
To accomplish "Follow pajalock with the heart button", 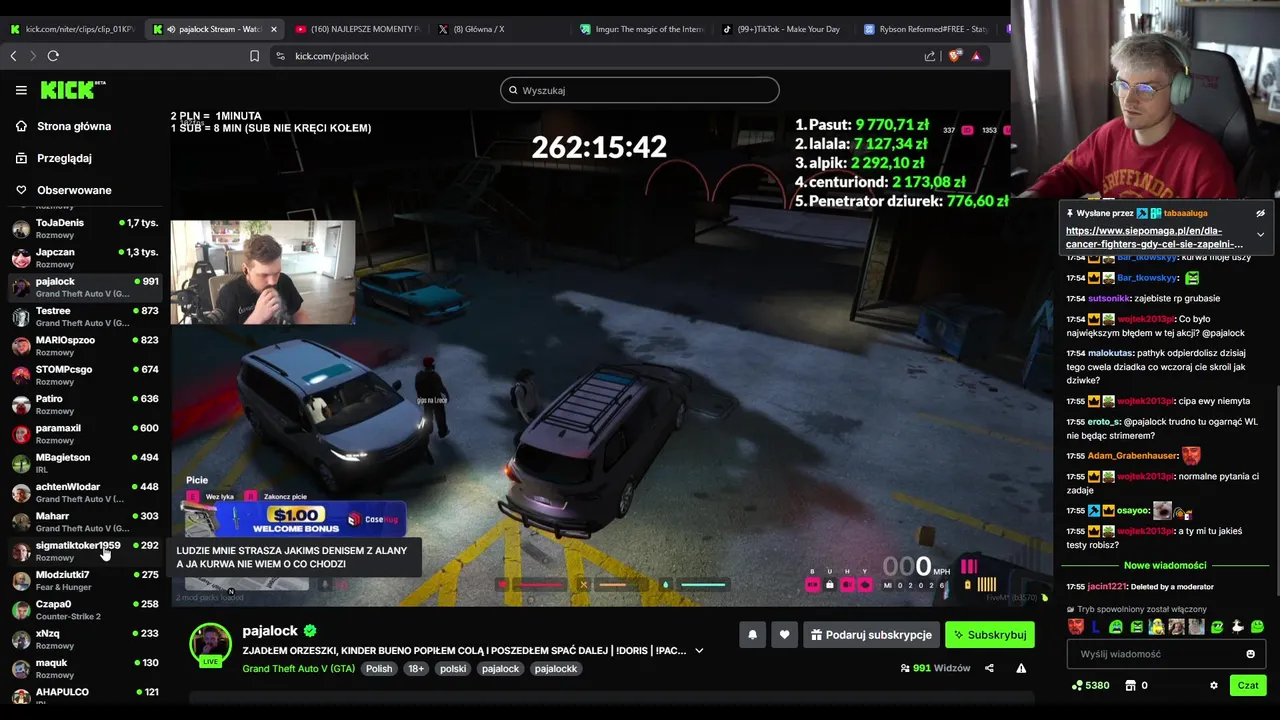I will (784, 635).
